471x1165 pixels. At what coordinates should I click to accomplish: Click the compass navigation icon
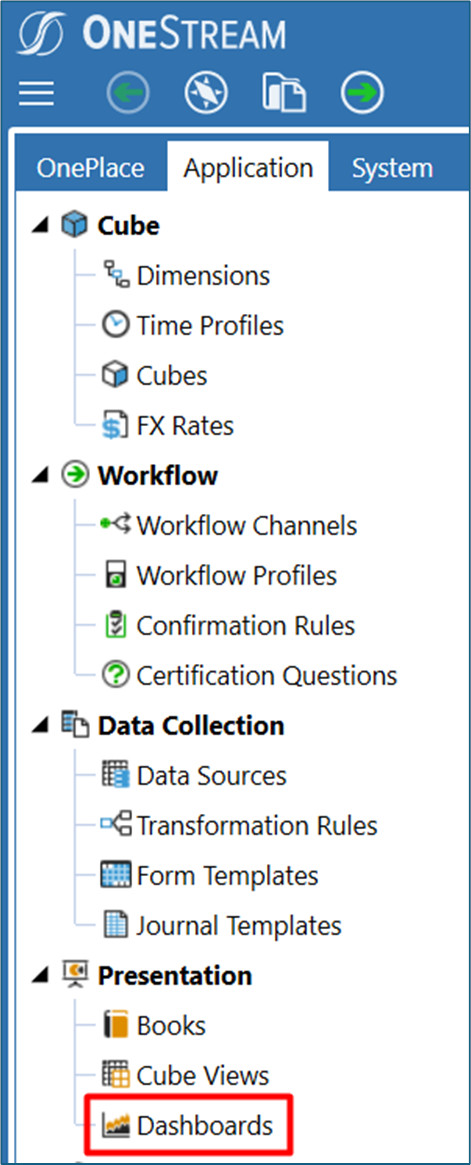[x=205, y=94]
